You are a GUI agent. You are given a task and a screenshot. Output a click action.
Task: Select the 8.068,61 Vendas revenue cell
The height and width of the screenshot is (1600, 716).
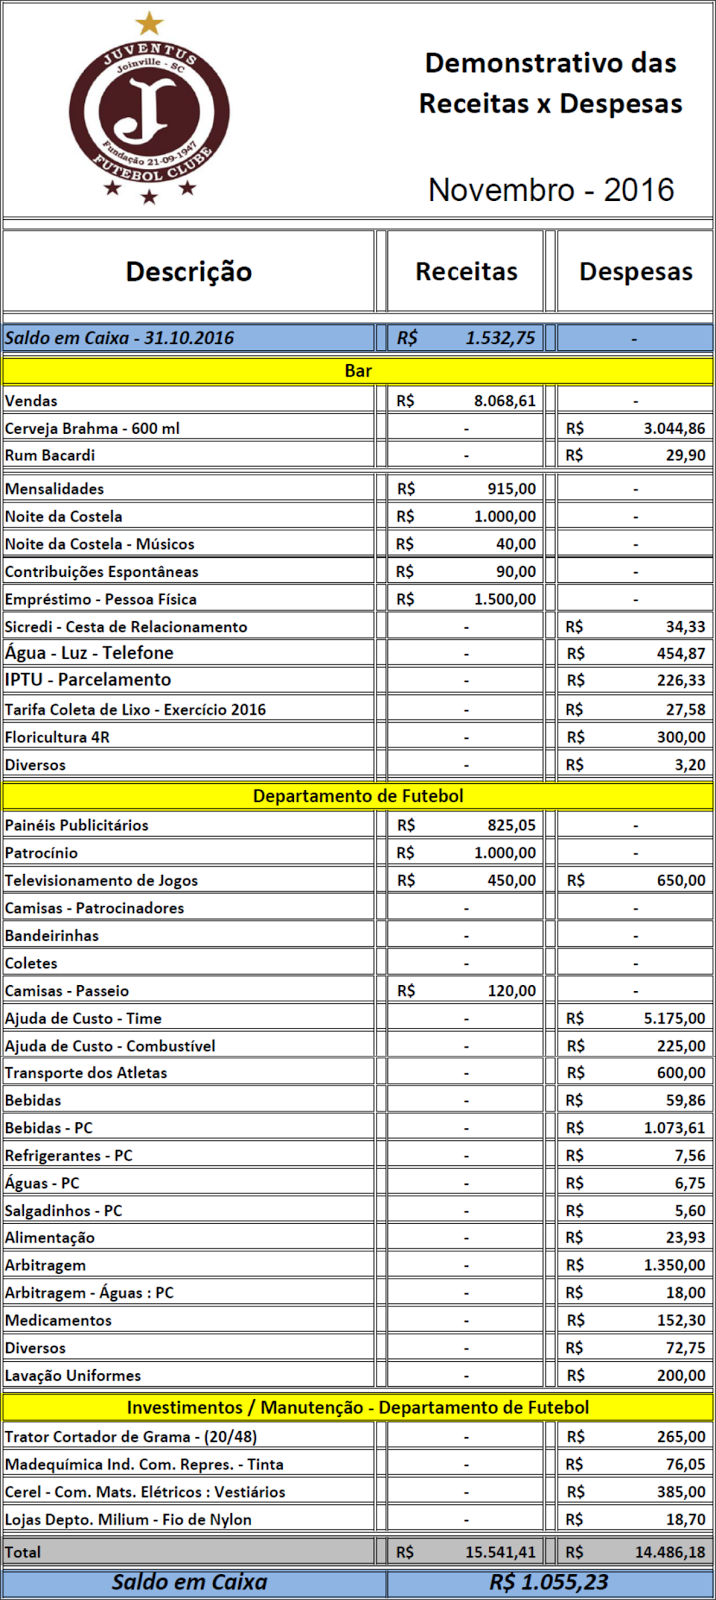[466, 401]
